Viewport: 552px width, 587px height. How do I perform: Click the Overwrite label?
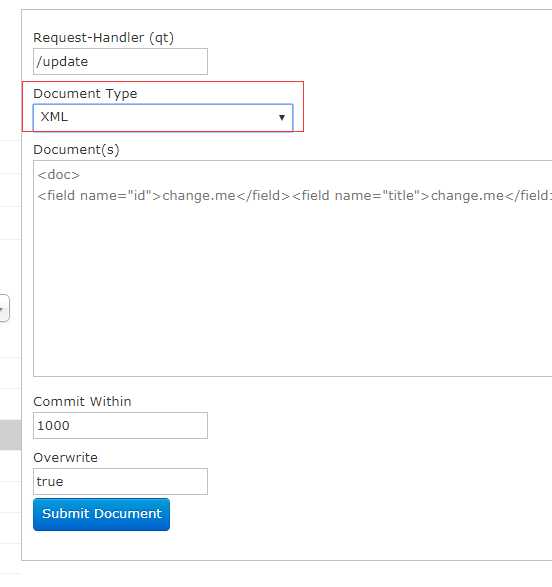coord(65,457)
